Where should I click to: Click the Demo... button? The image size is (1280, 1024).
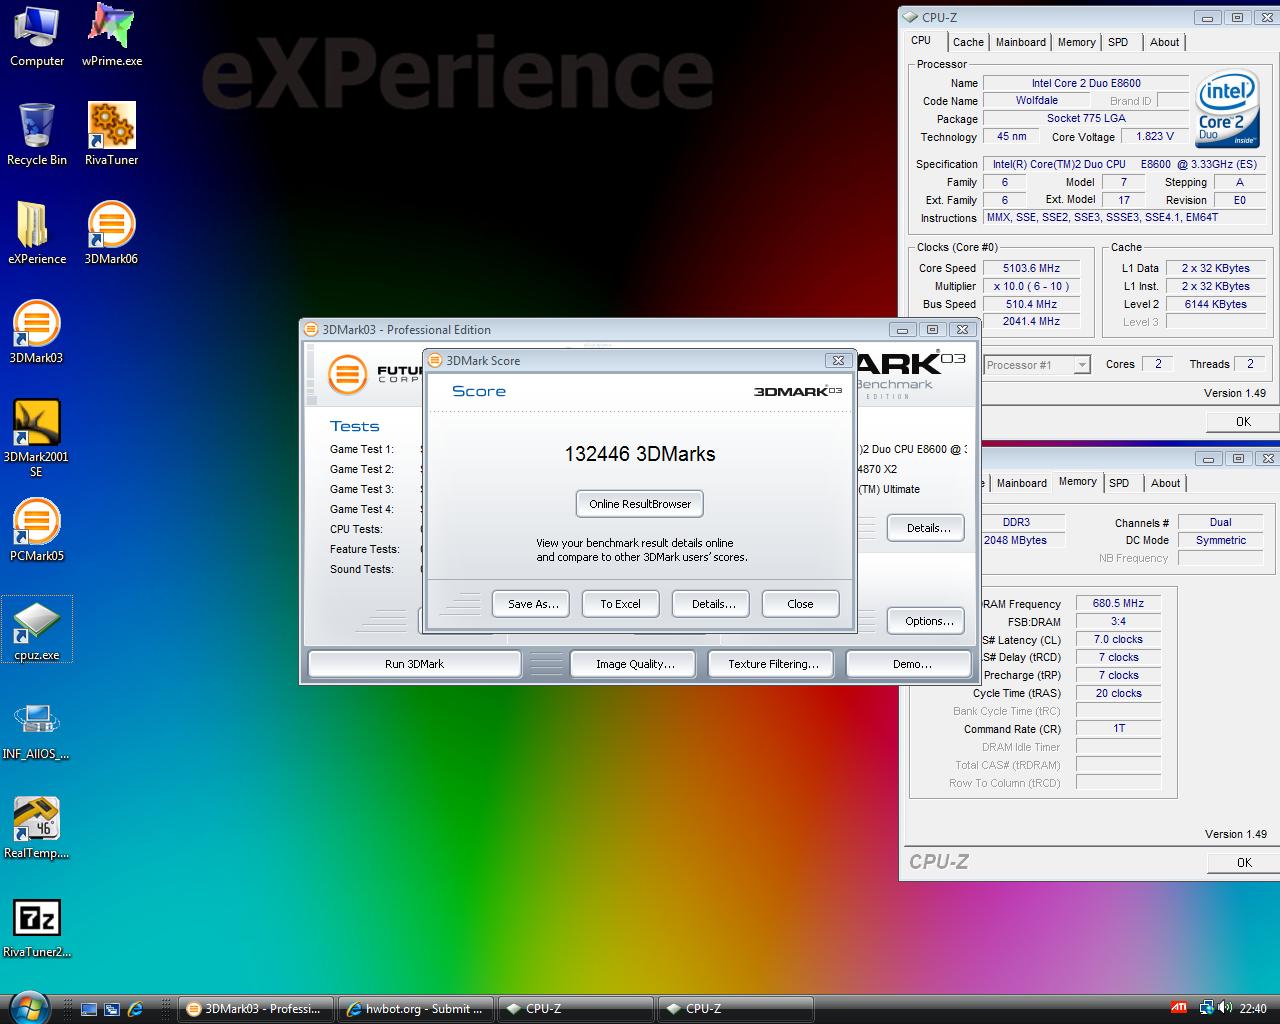[x=911, y=664]
